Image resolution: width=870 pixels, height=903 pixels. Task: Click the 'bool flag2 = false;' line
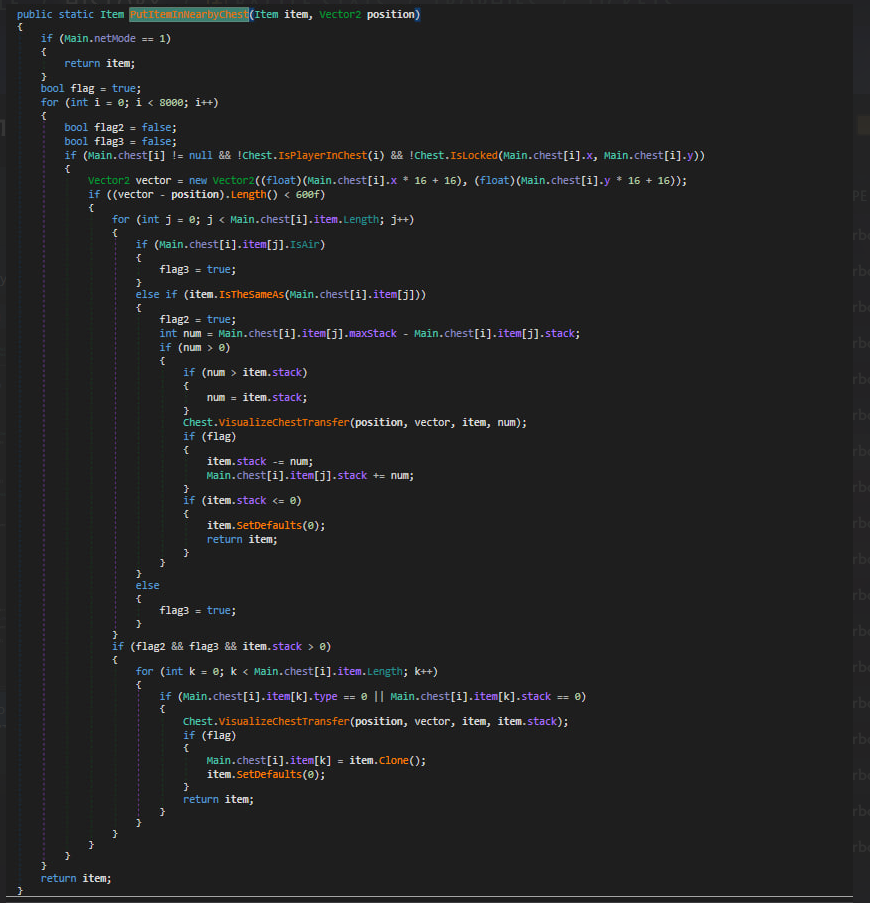point(120,127)
